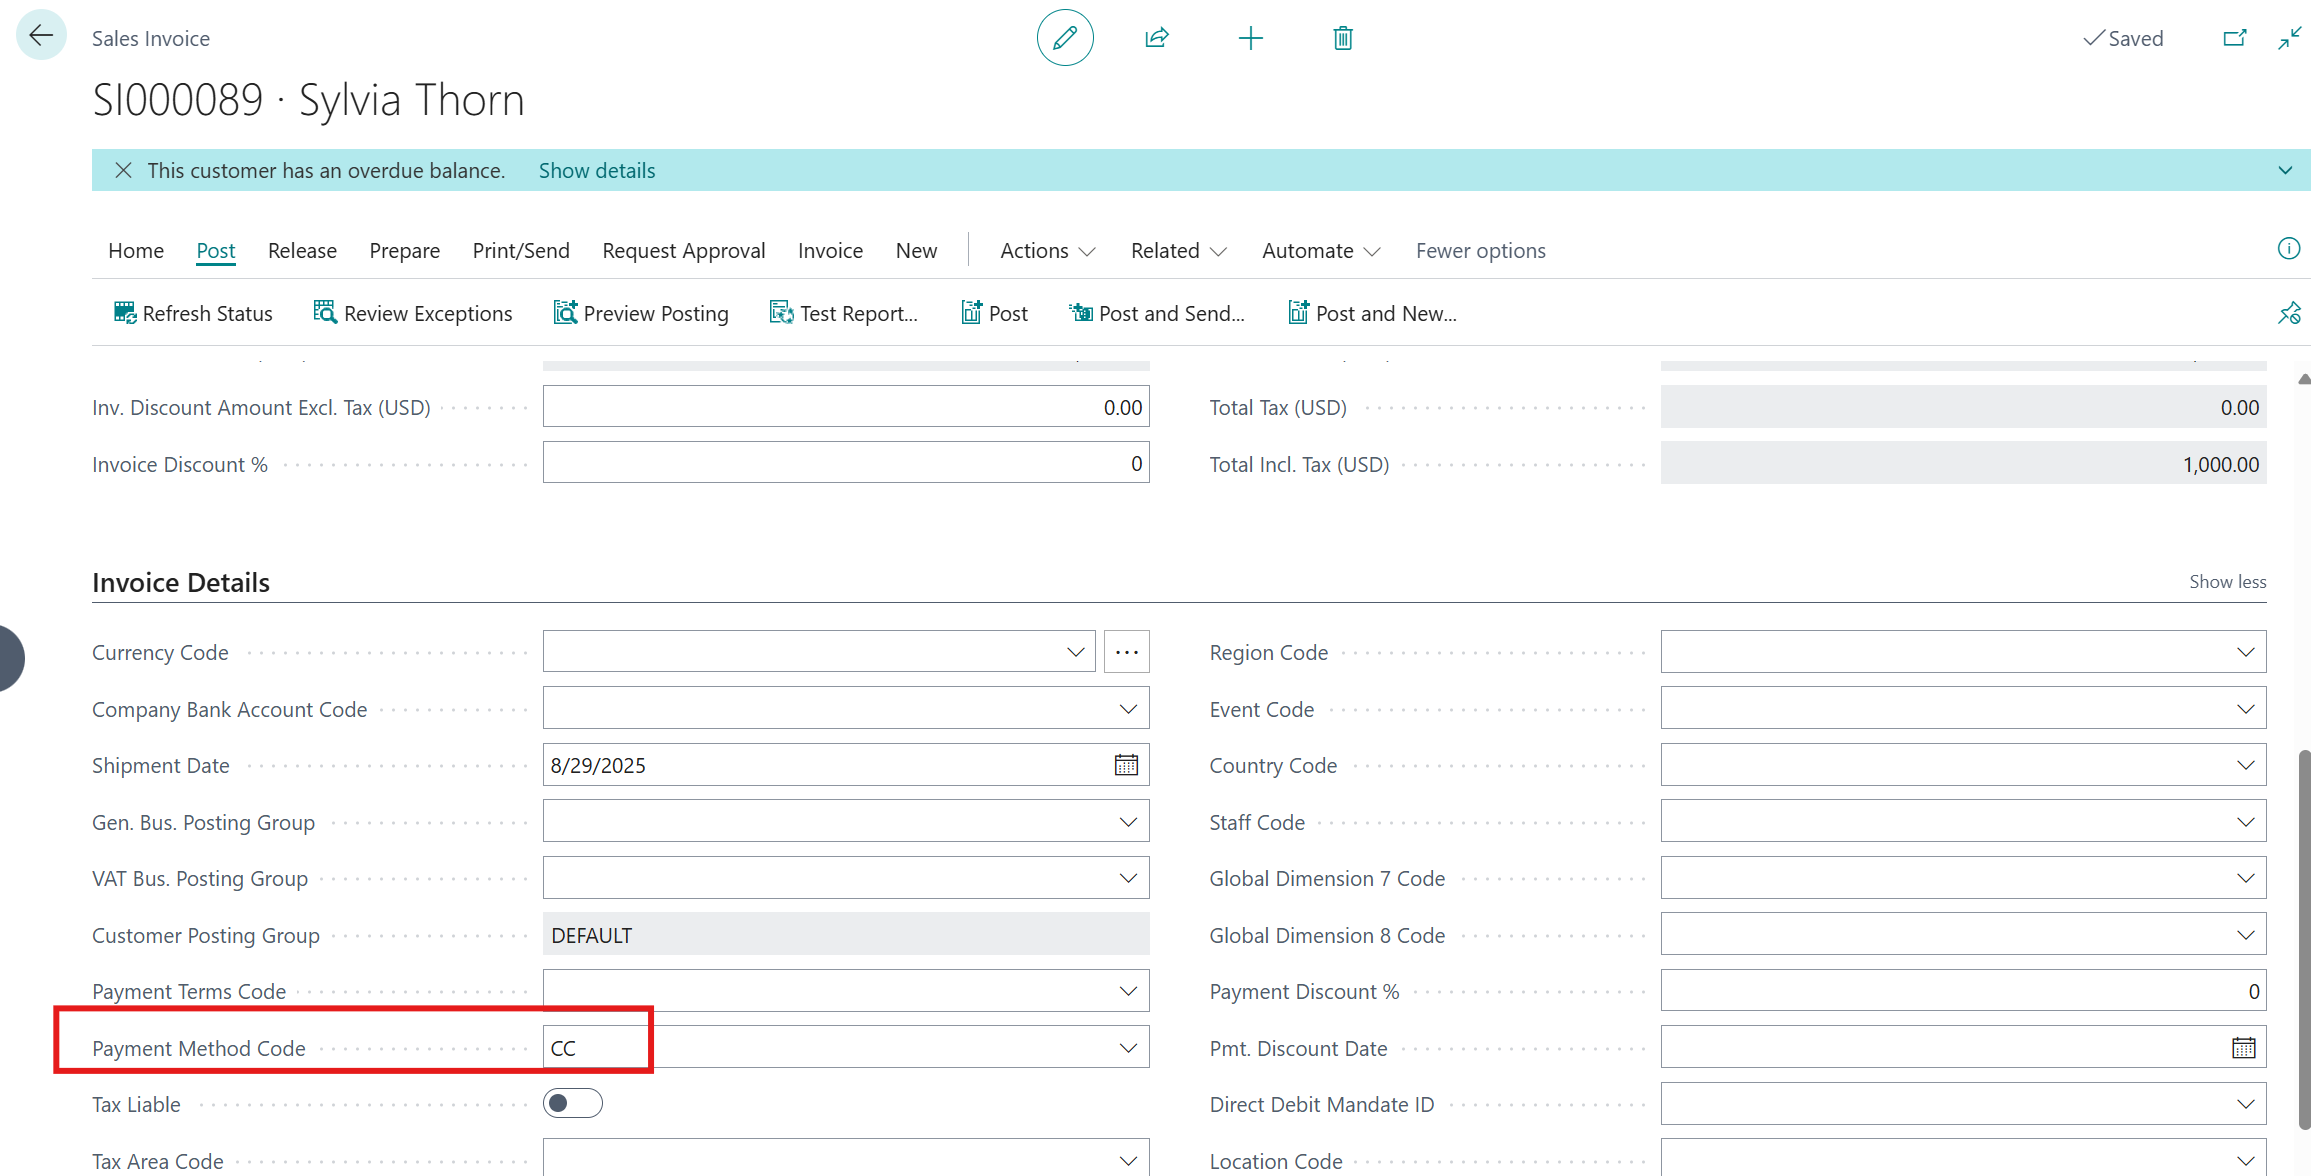Click Currency Code ellipsis button

click(1127, 652)
